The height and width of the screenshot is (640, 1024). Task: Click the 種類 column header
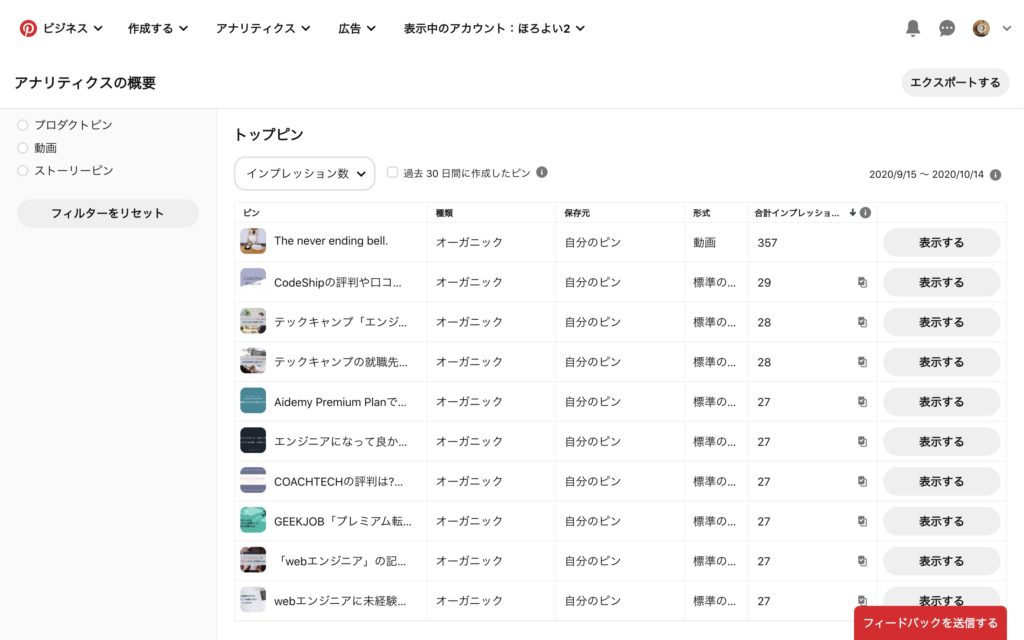444,213
